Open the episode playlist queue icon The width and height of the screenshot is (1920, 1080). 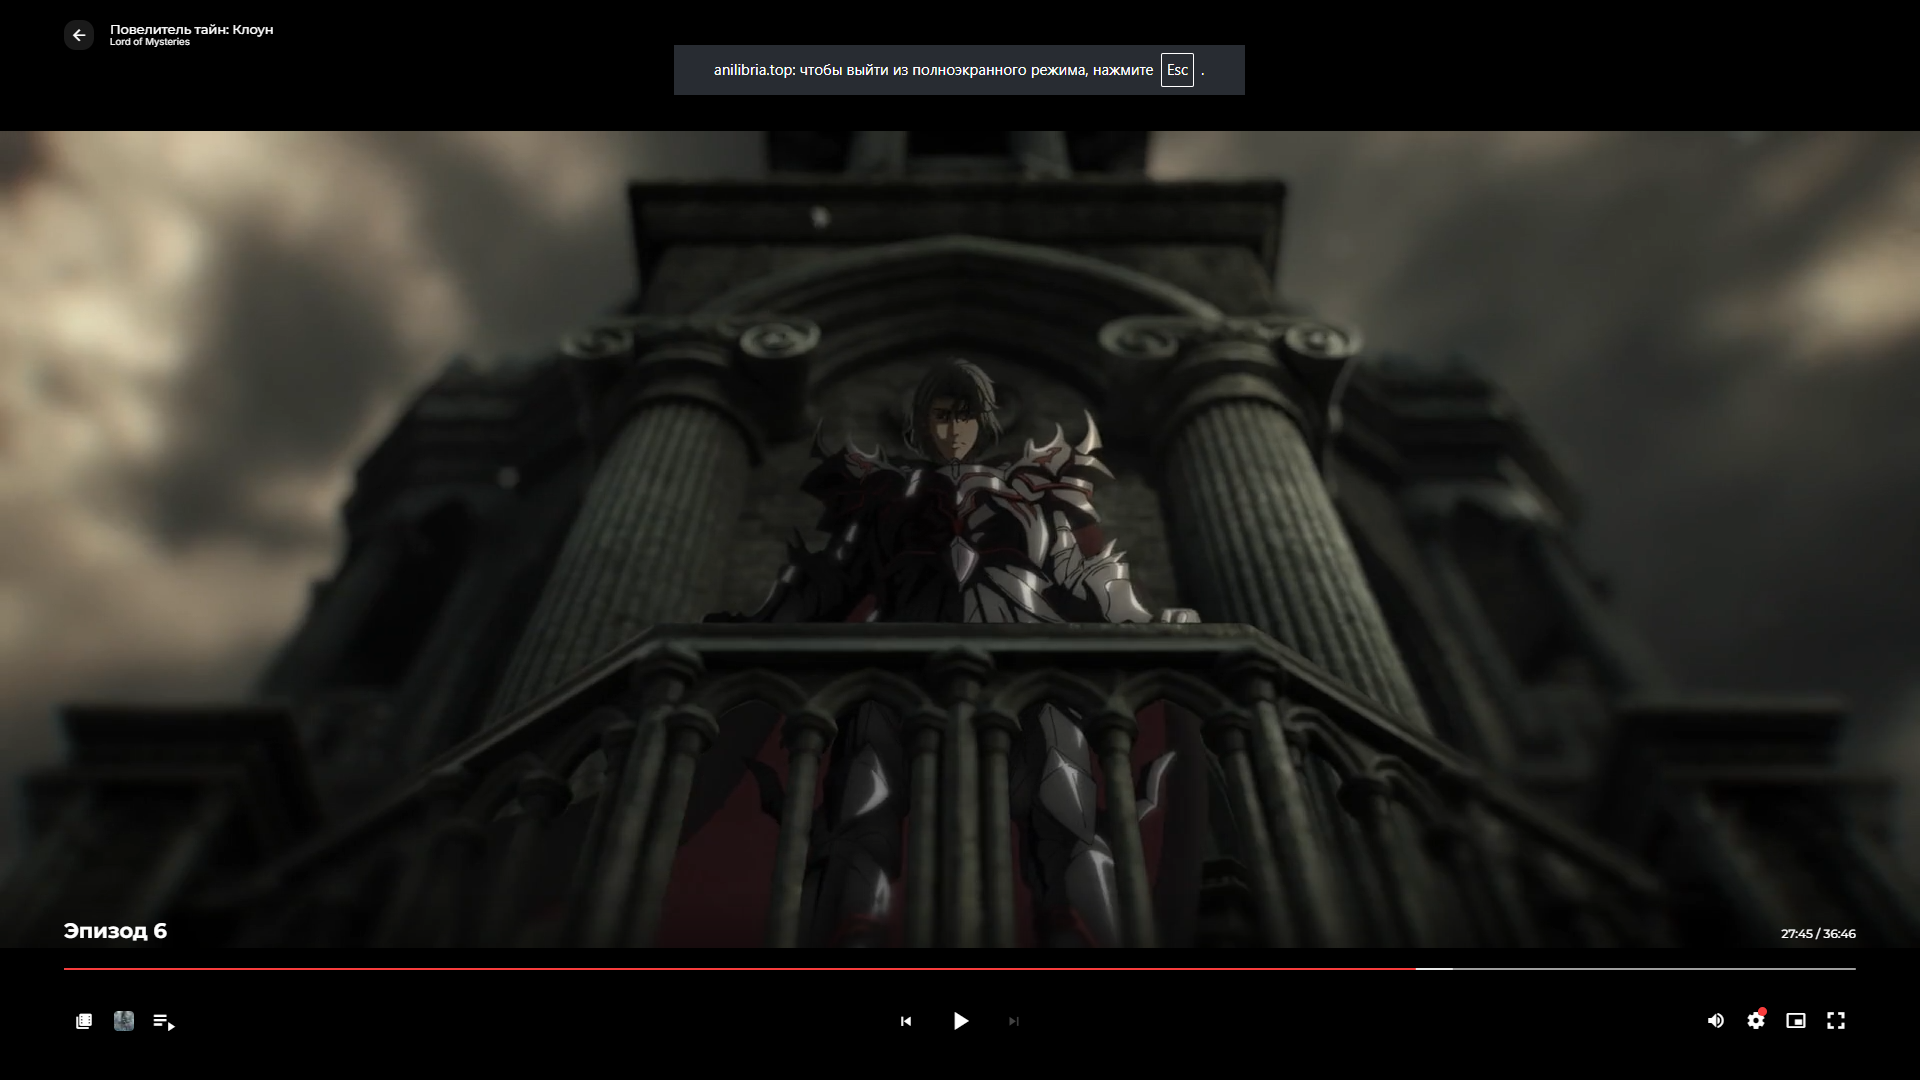tap(164, 1021)
